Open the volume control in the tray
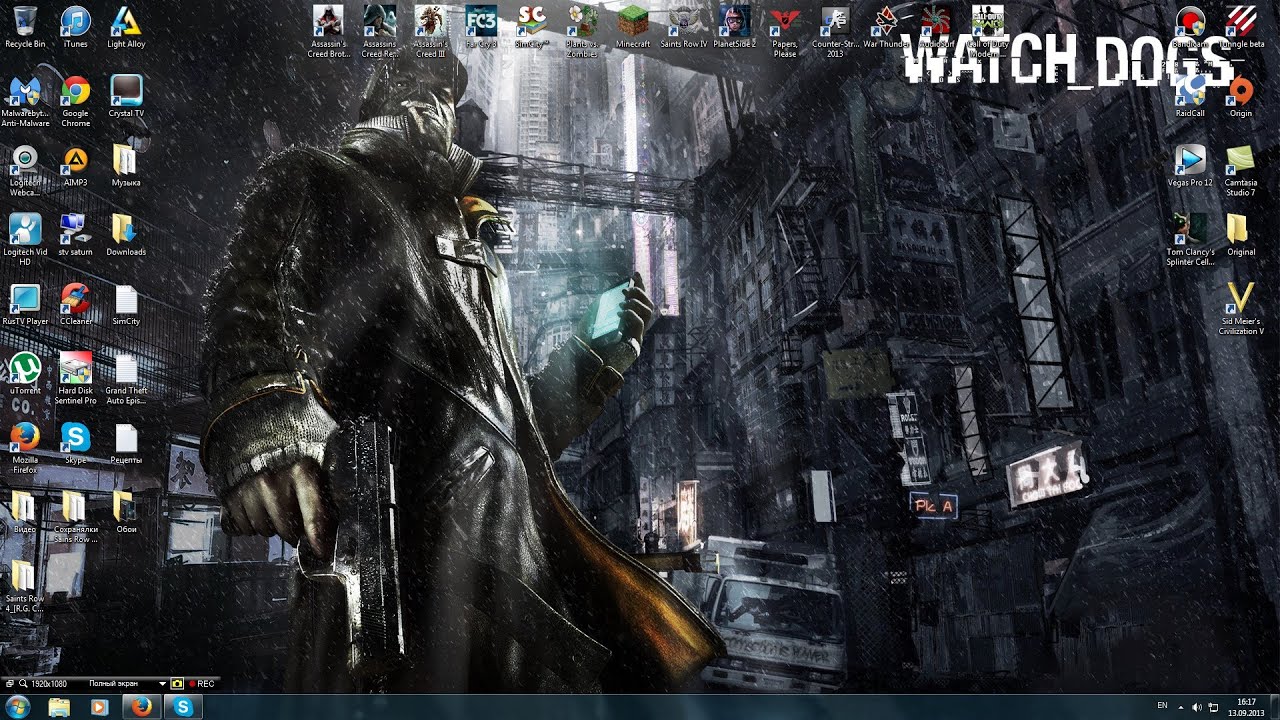This screenshot has height=720, width=1280. coord(1198,707)
